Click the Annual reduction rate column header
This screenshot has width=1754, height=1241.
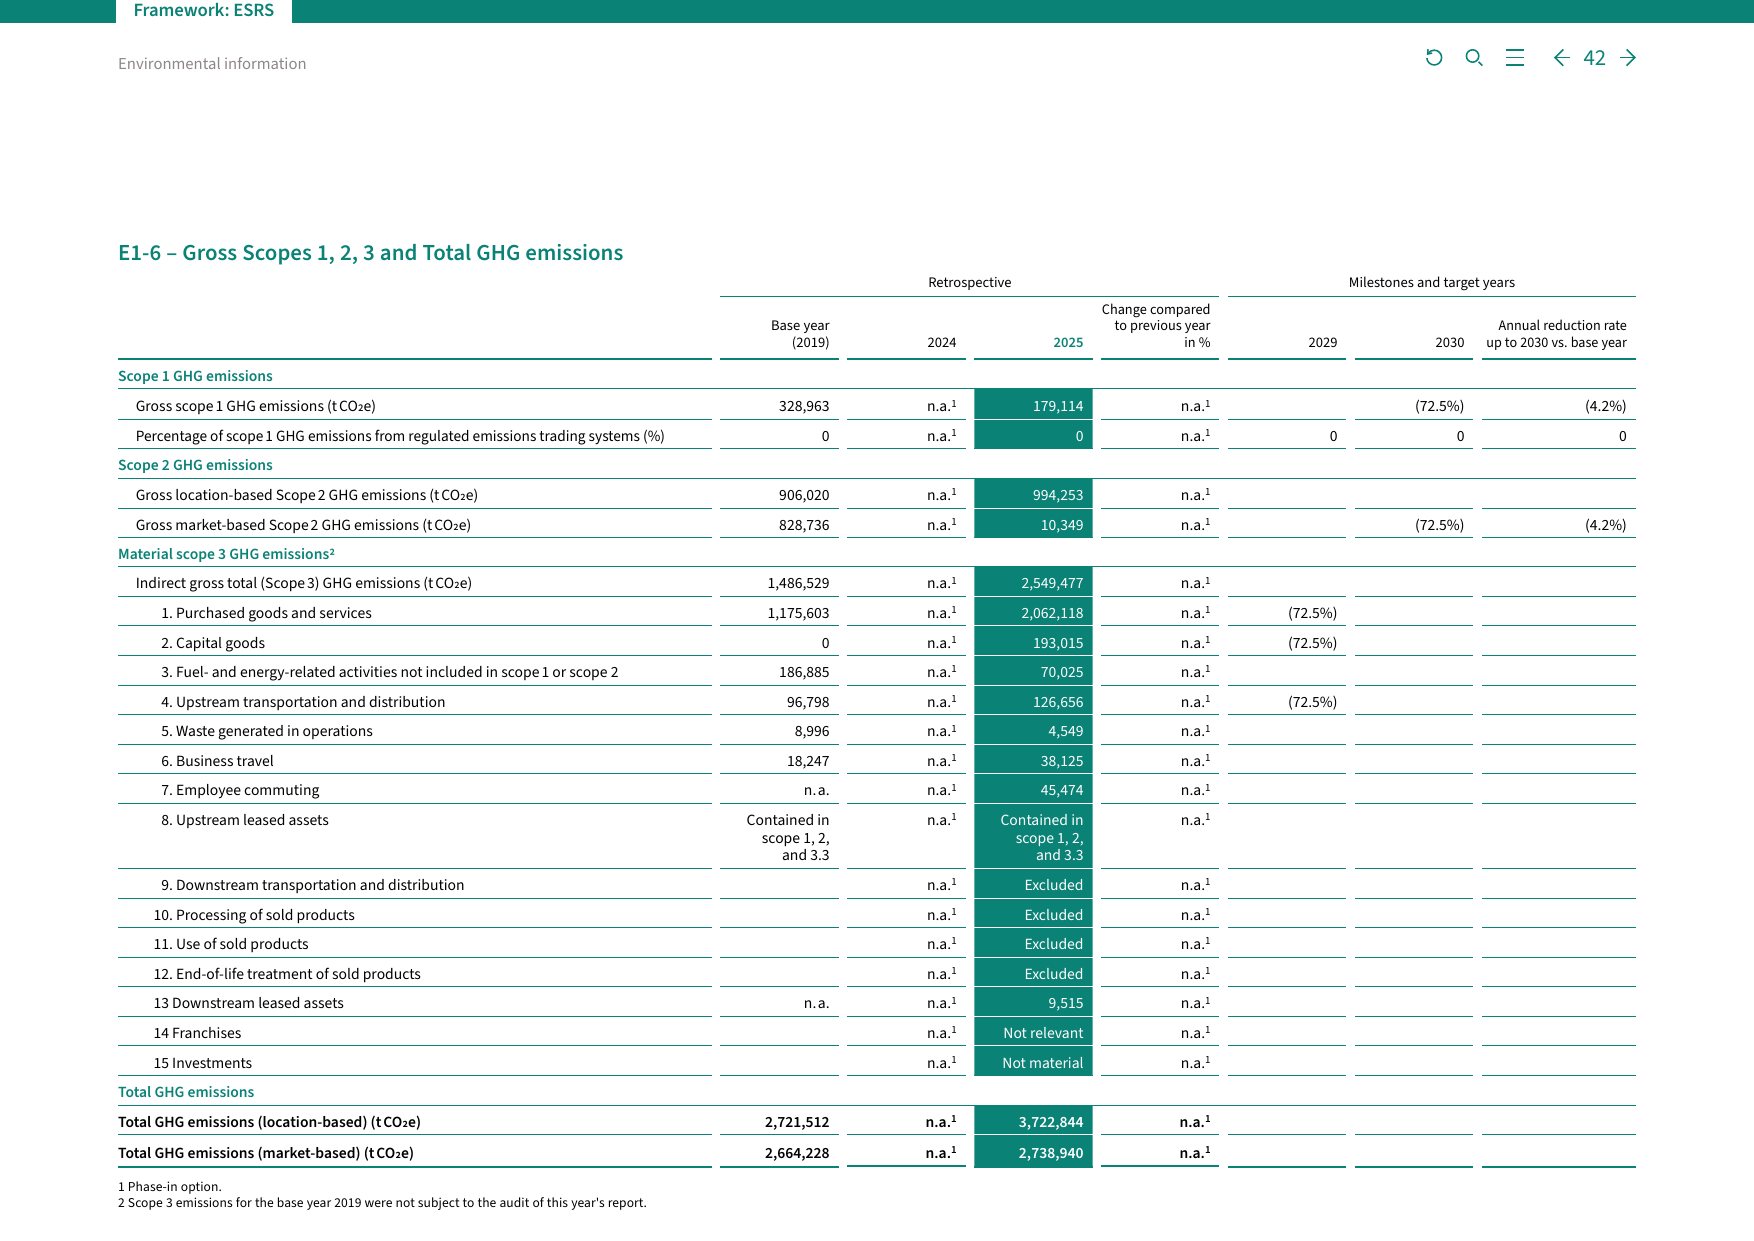point(1556,334)
